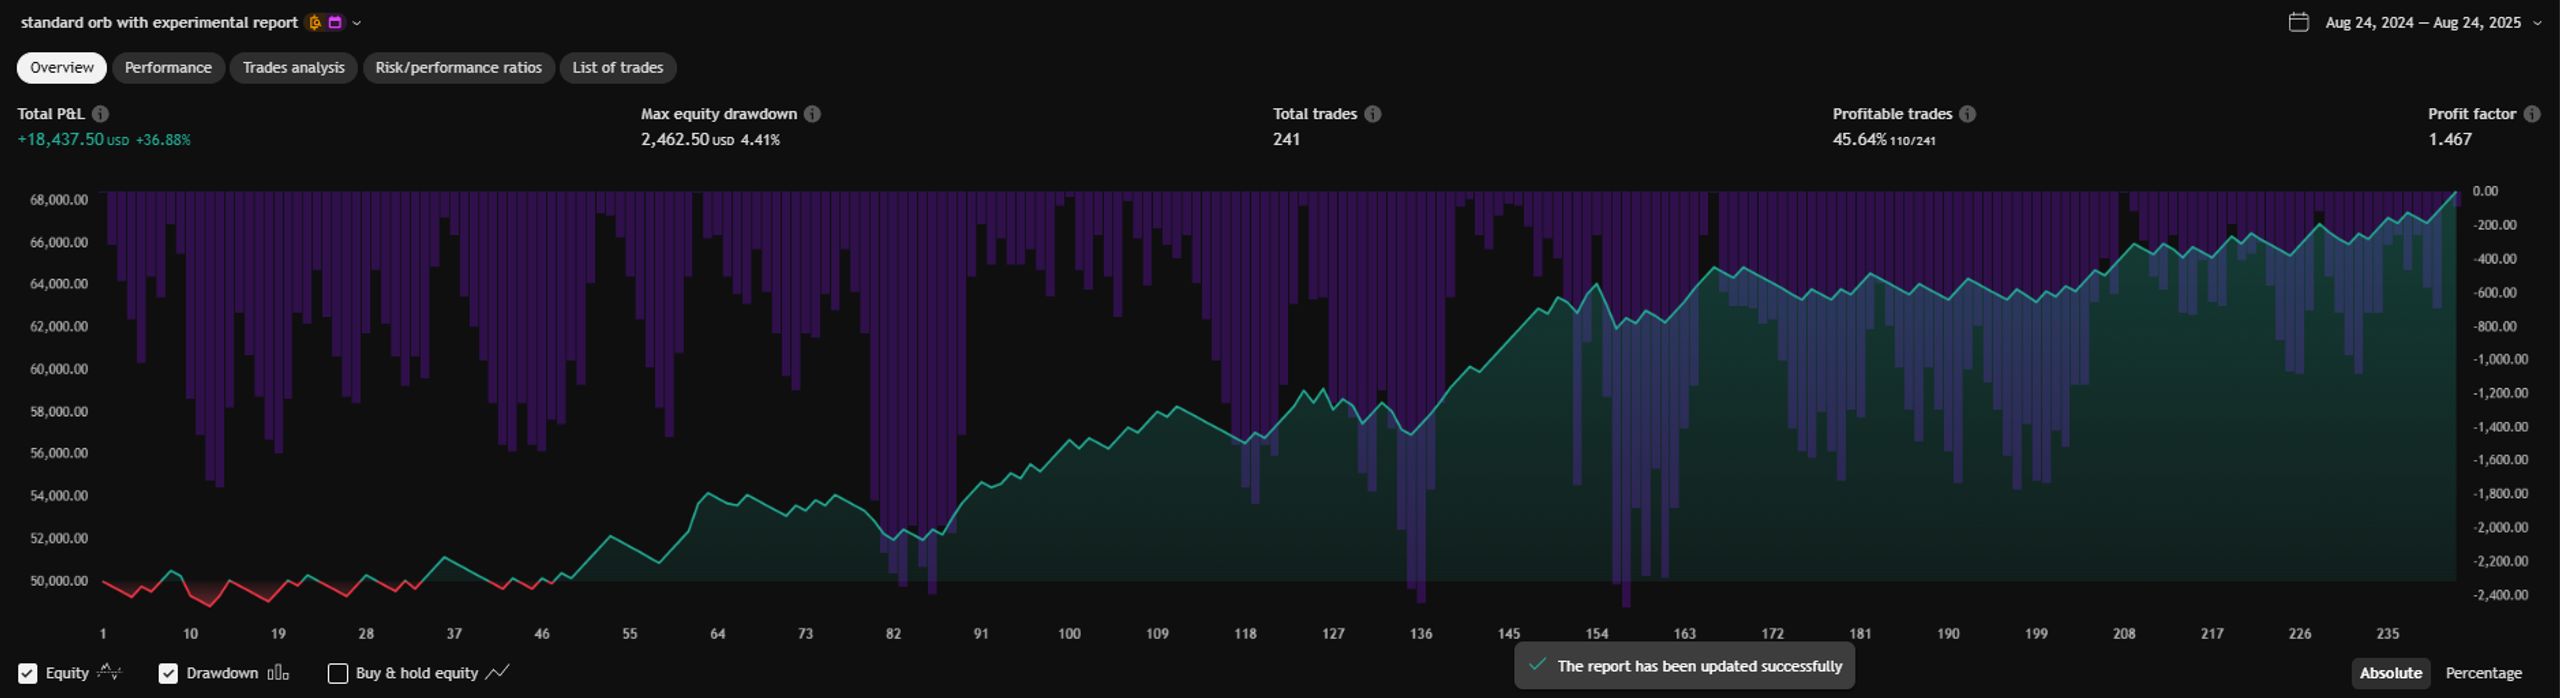Click trade number '82' on the x-axis
The width and height of the screenshot is (2560, 698).
pyautogui.click(x=893, y=634)
